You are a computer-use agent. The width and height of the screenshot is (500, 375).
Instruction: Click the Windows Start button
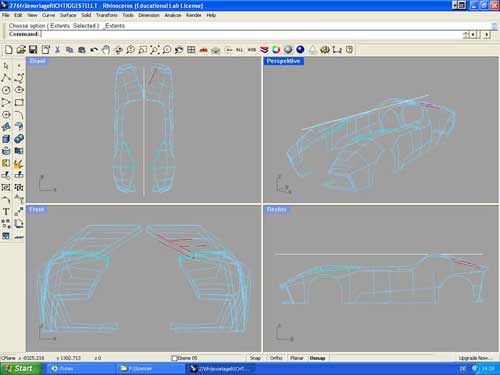click(x=21, y=368)
